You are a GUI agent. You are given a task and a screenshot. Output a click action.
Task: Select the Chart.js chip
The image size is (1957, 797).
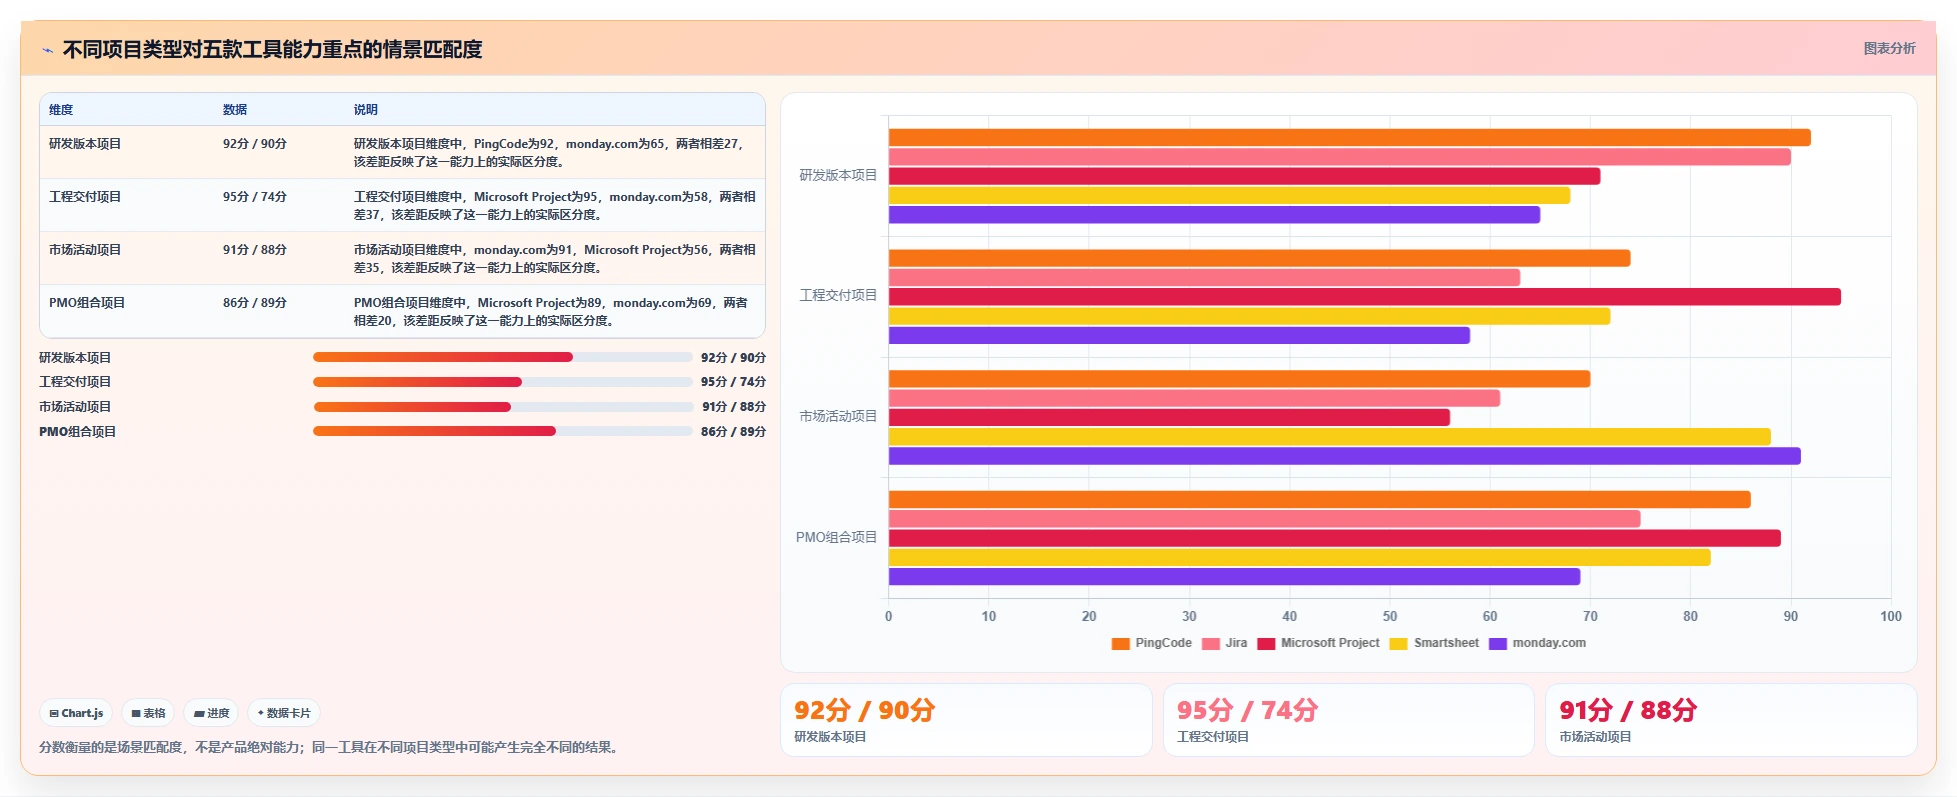coord(76,713)
